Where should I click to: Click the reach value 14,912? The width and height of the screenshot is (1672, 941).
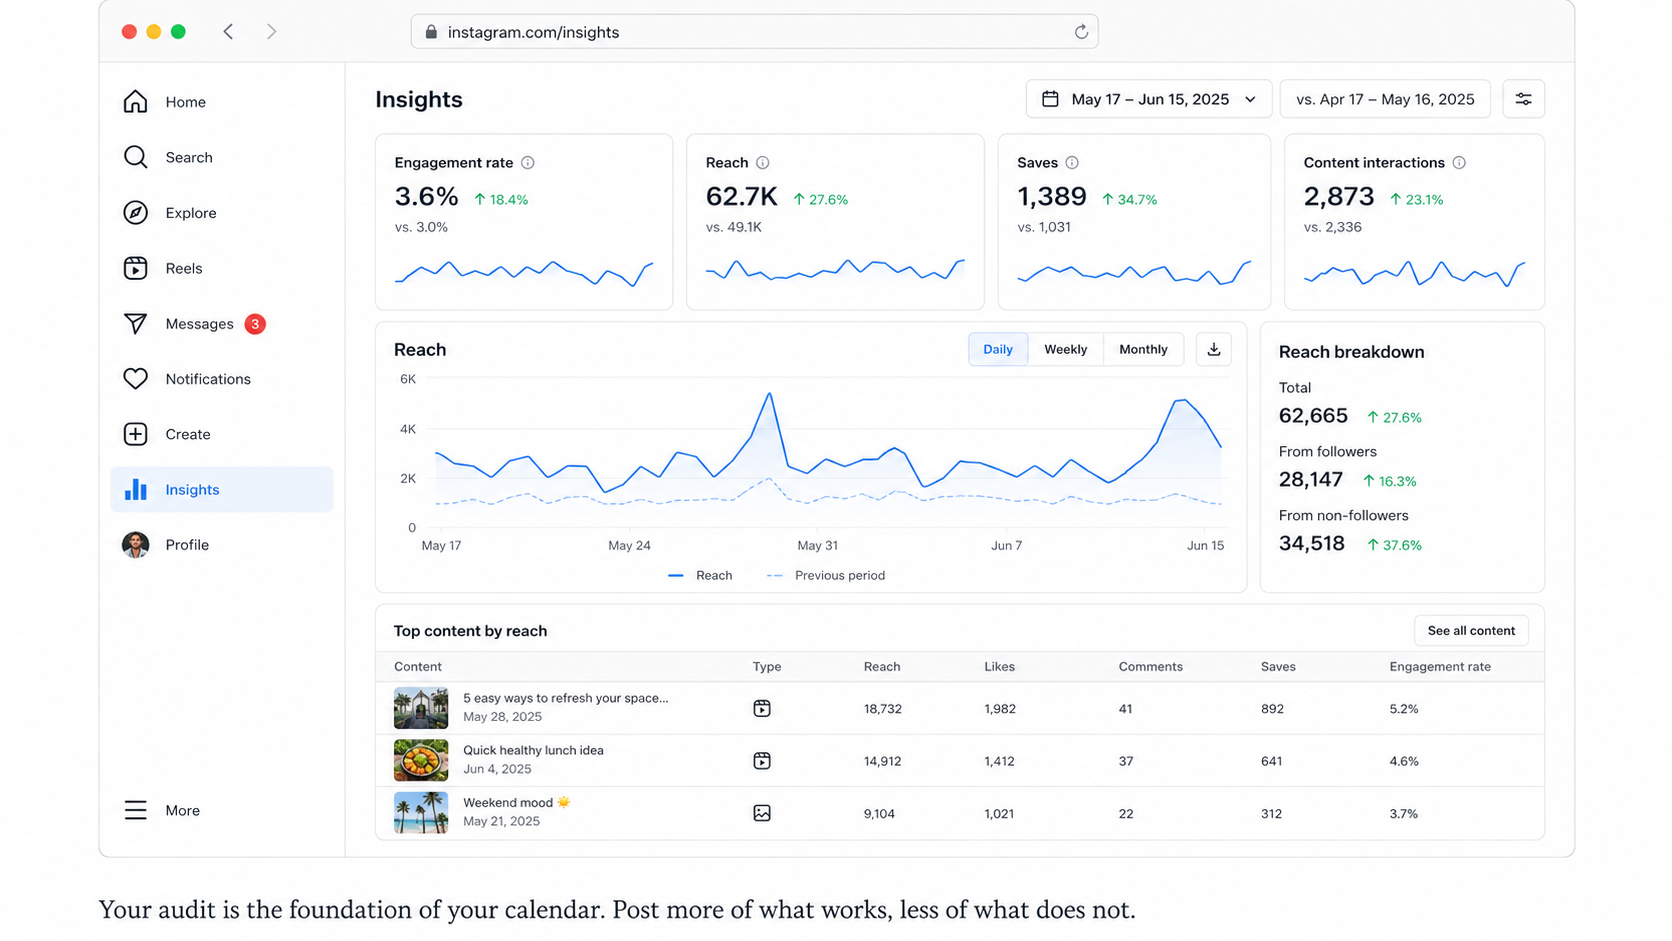(x=882, y=761)
